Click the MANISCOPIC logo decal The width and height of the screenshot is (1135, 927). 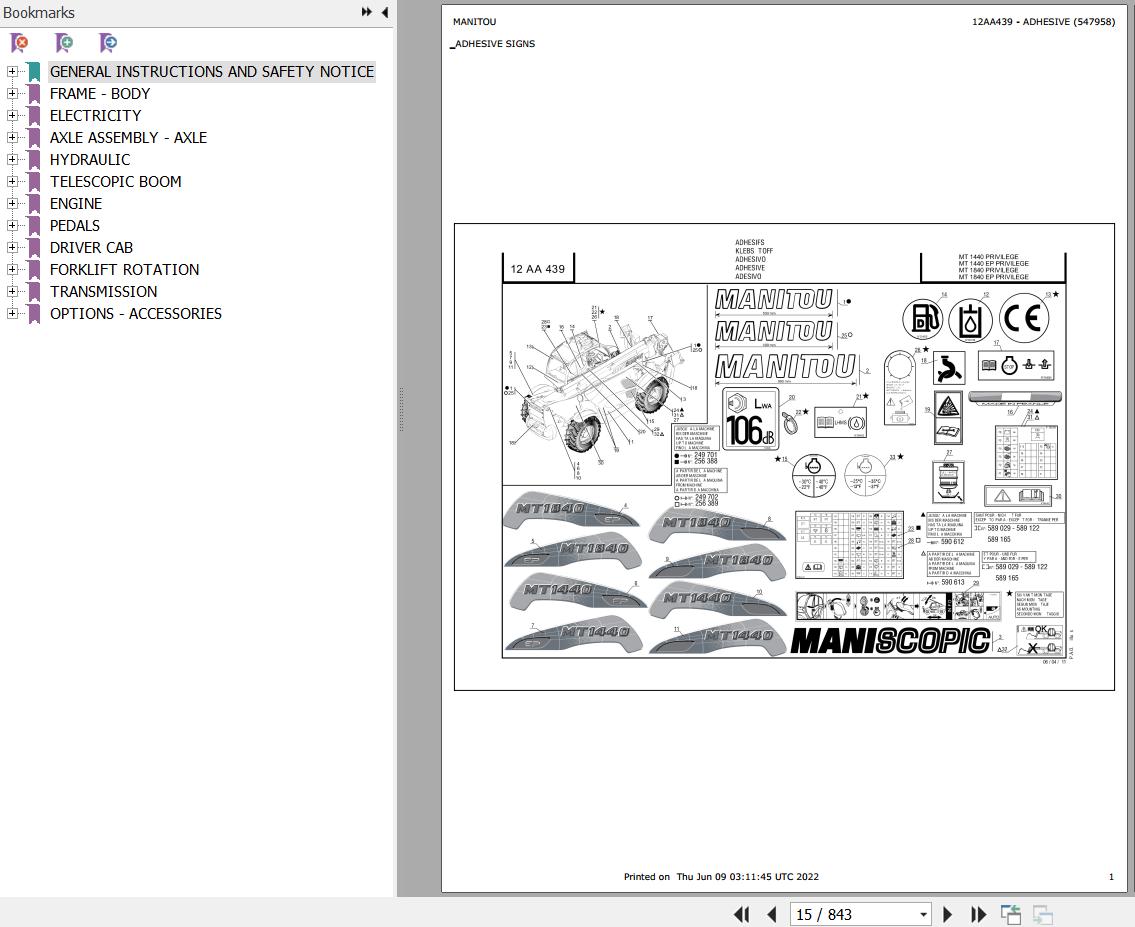click(890, 641)
